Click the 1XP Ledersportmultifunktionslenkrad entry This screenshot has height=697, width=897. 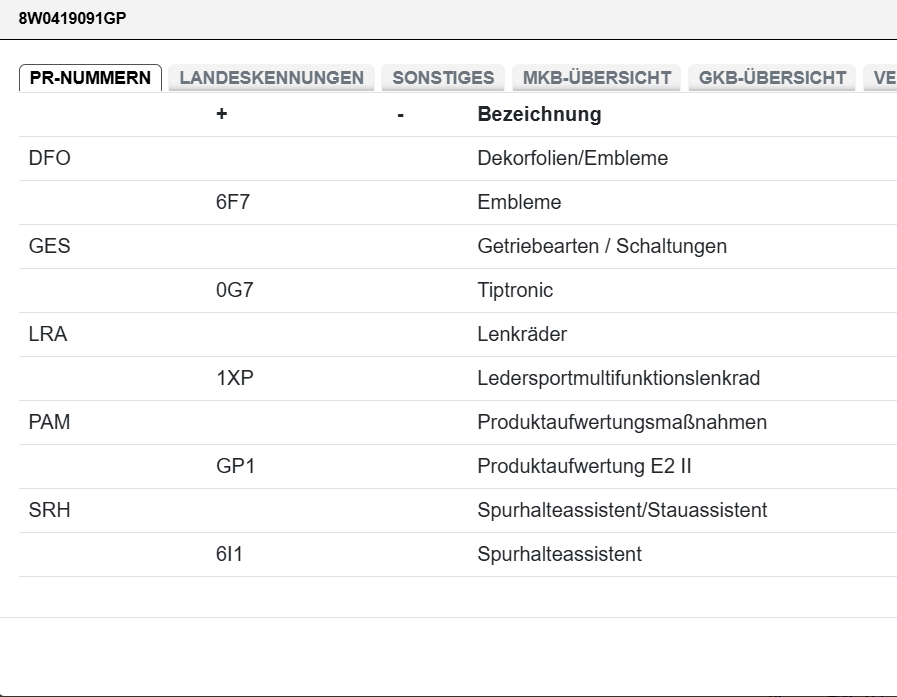pyautogui.click(x=458, y=379)
